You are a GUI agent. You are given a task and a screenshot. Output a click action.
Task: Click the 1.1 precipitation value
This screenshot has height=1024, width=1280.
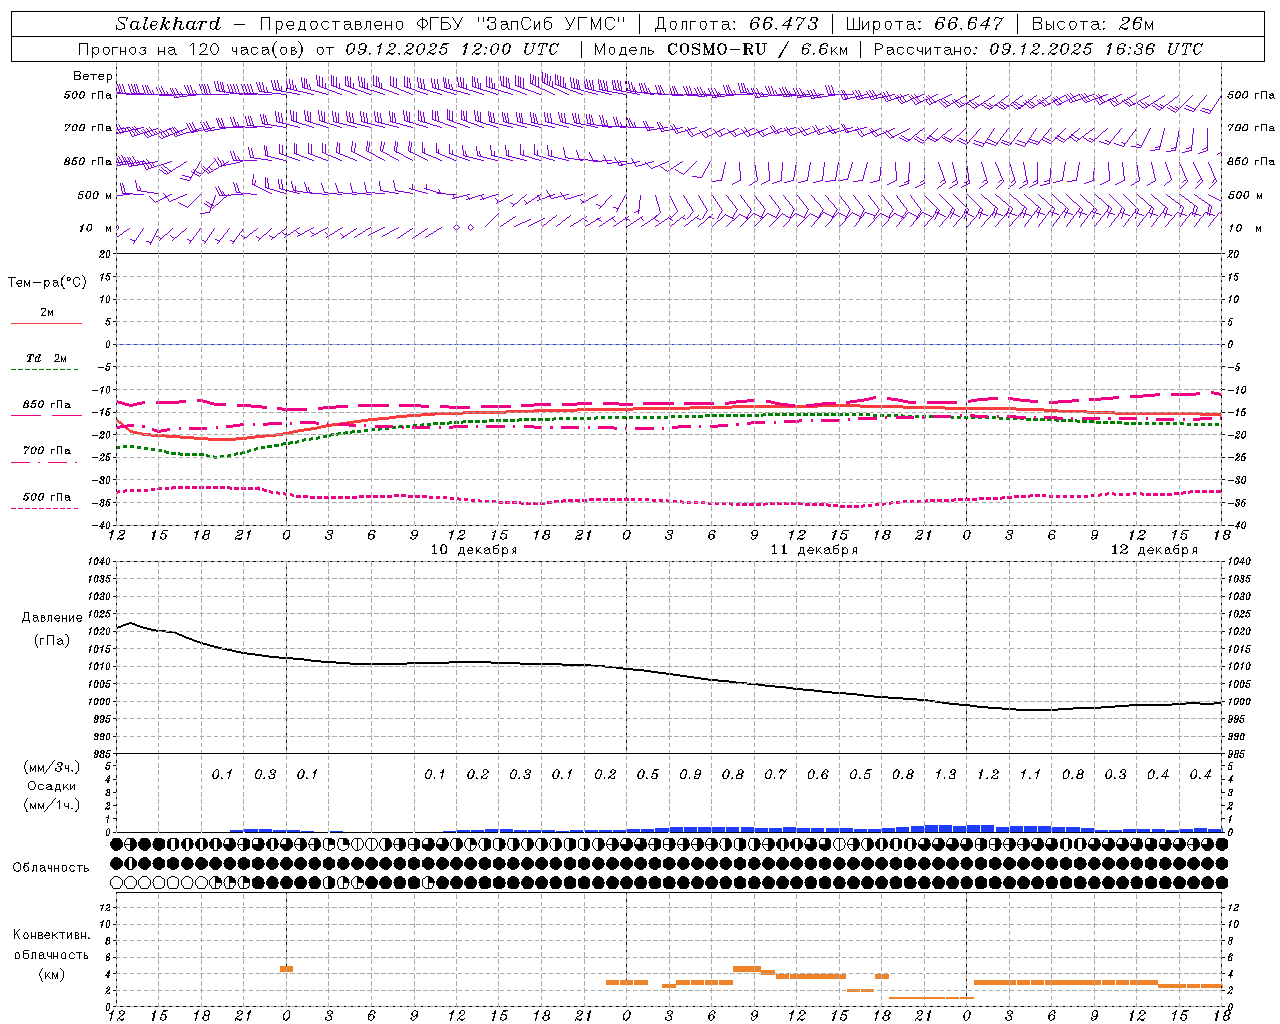coord(1030,774)
